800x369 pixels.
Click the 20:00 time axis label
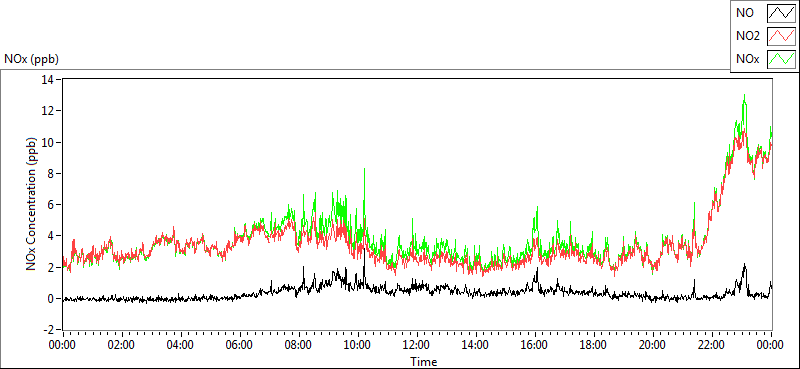(653, 345)
